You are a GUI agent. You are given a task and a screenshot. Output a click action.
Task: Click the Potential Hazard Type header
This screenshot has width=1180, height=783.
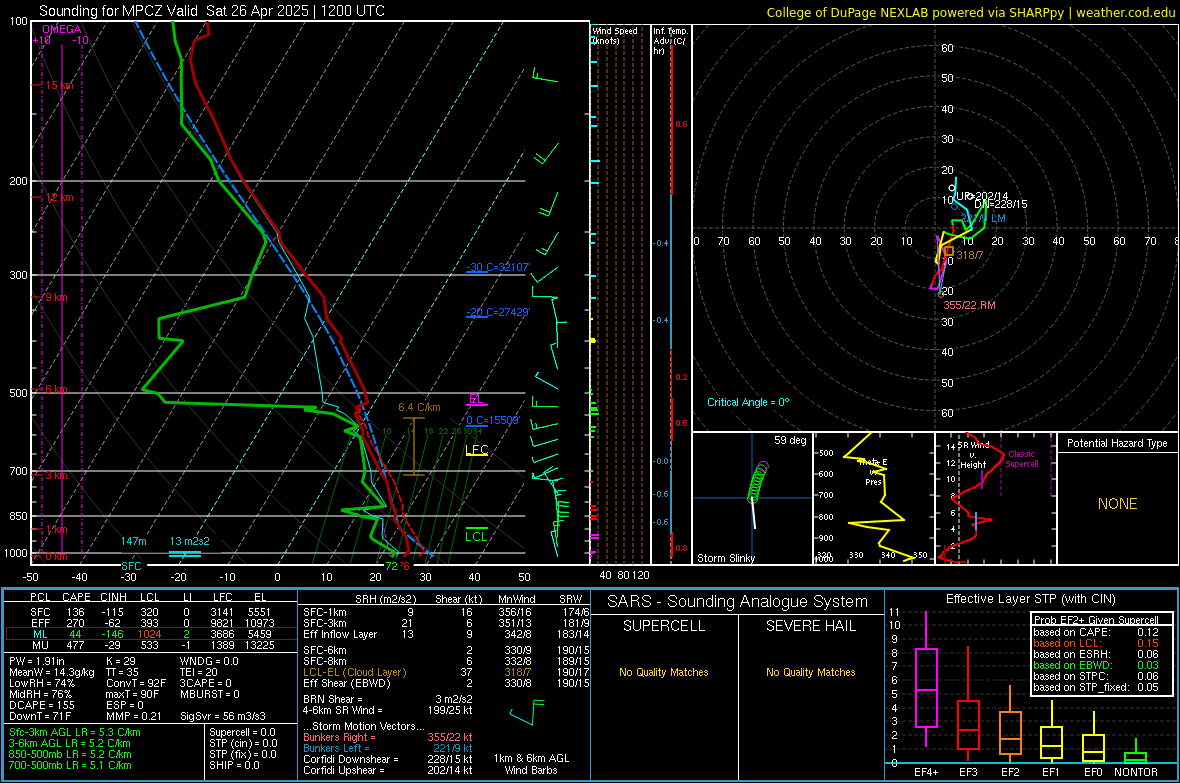tap(1117, 443)
